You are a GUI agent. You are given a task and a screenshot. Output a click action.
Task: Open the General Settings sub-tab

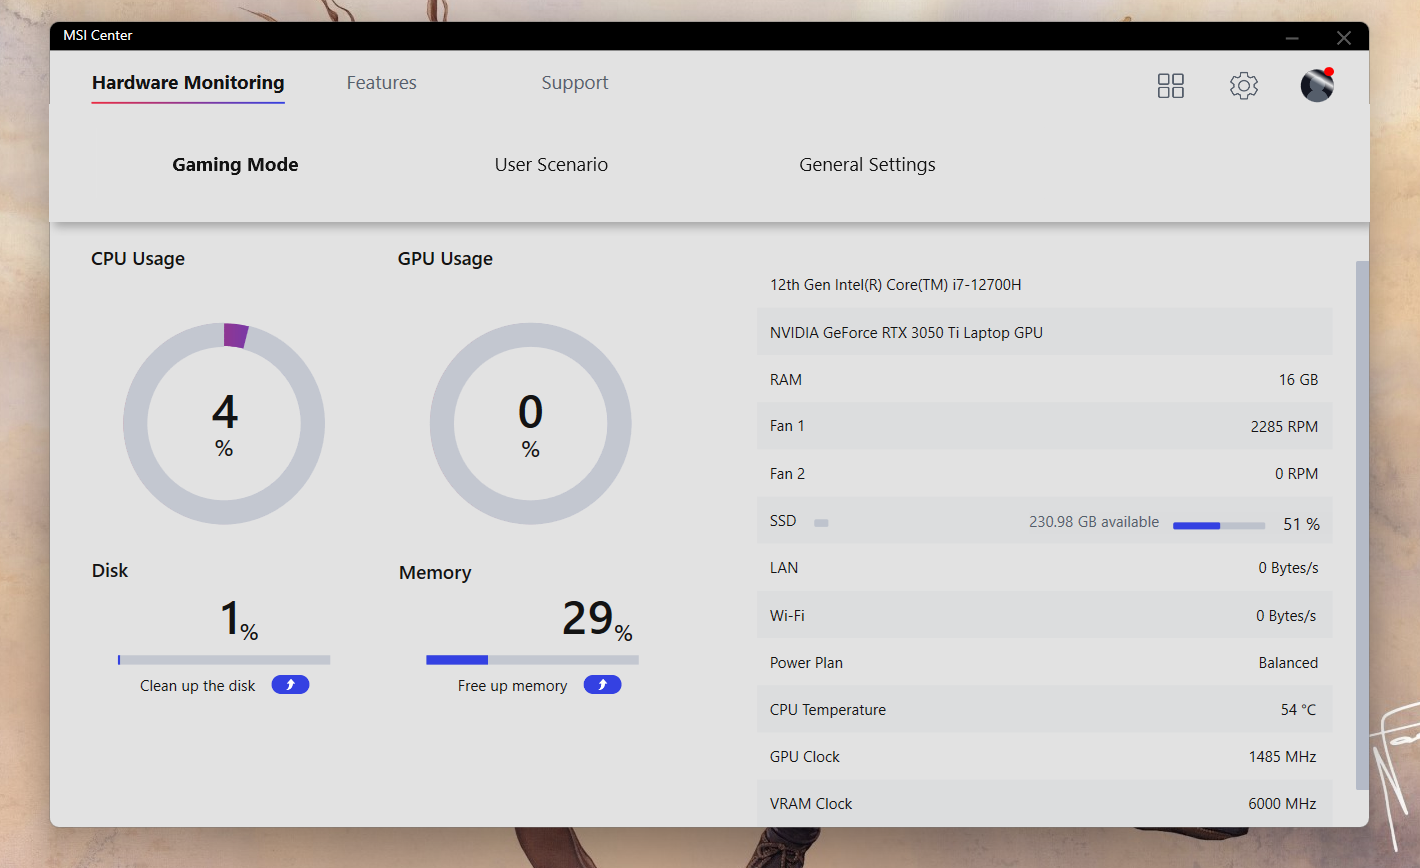(x=867, y=165)
